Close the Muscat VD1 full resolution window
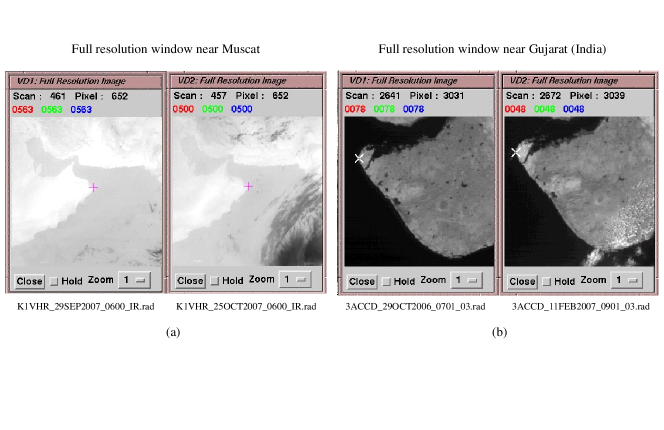Image resolution: width=664 pixels, height=430 pixels. point(29,281)
